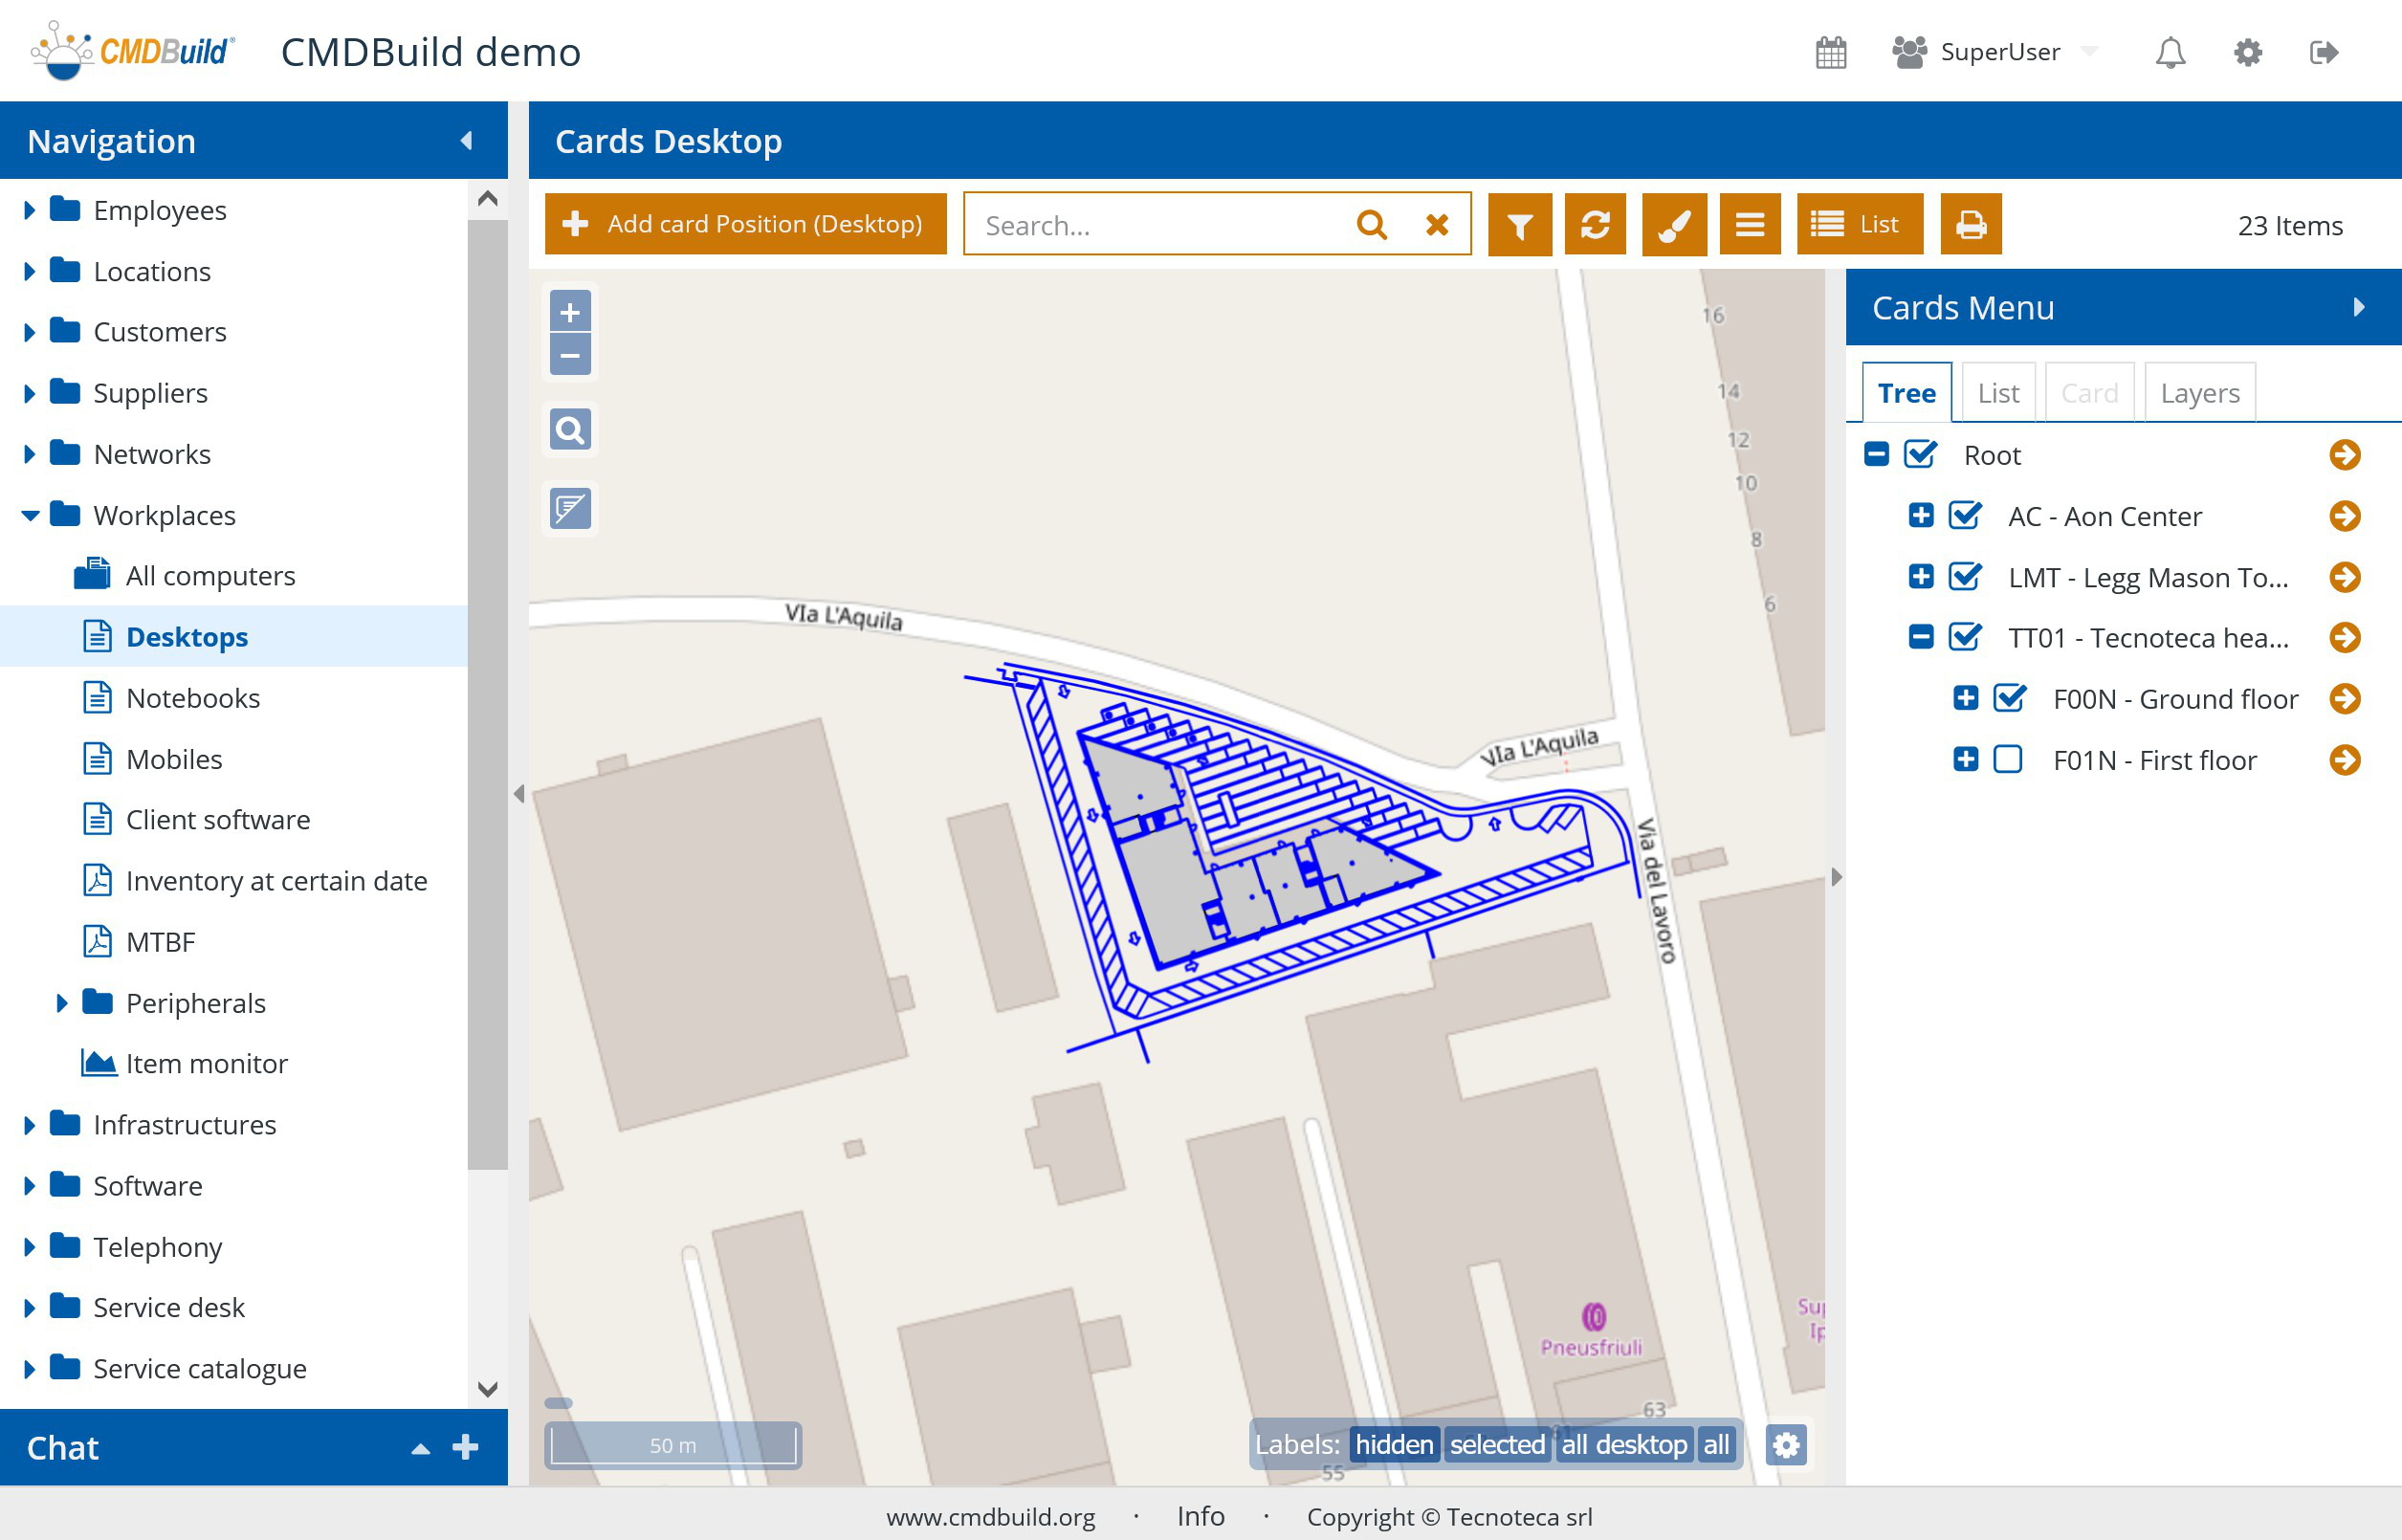Click the refresh cards icon

point(1595,225)
